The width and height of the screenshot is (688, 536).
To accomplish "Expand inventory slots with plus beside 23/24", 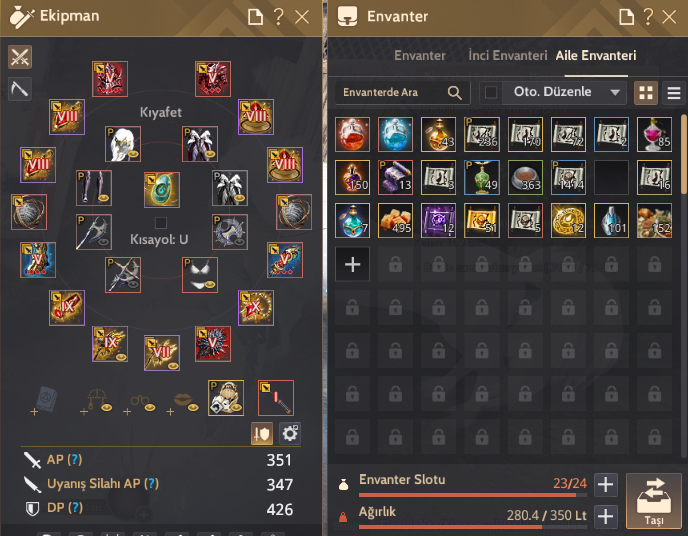I will [606, 485].
